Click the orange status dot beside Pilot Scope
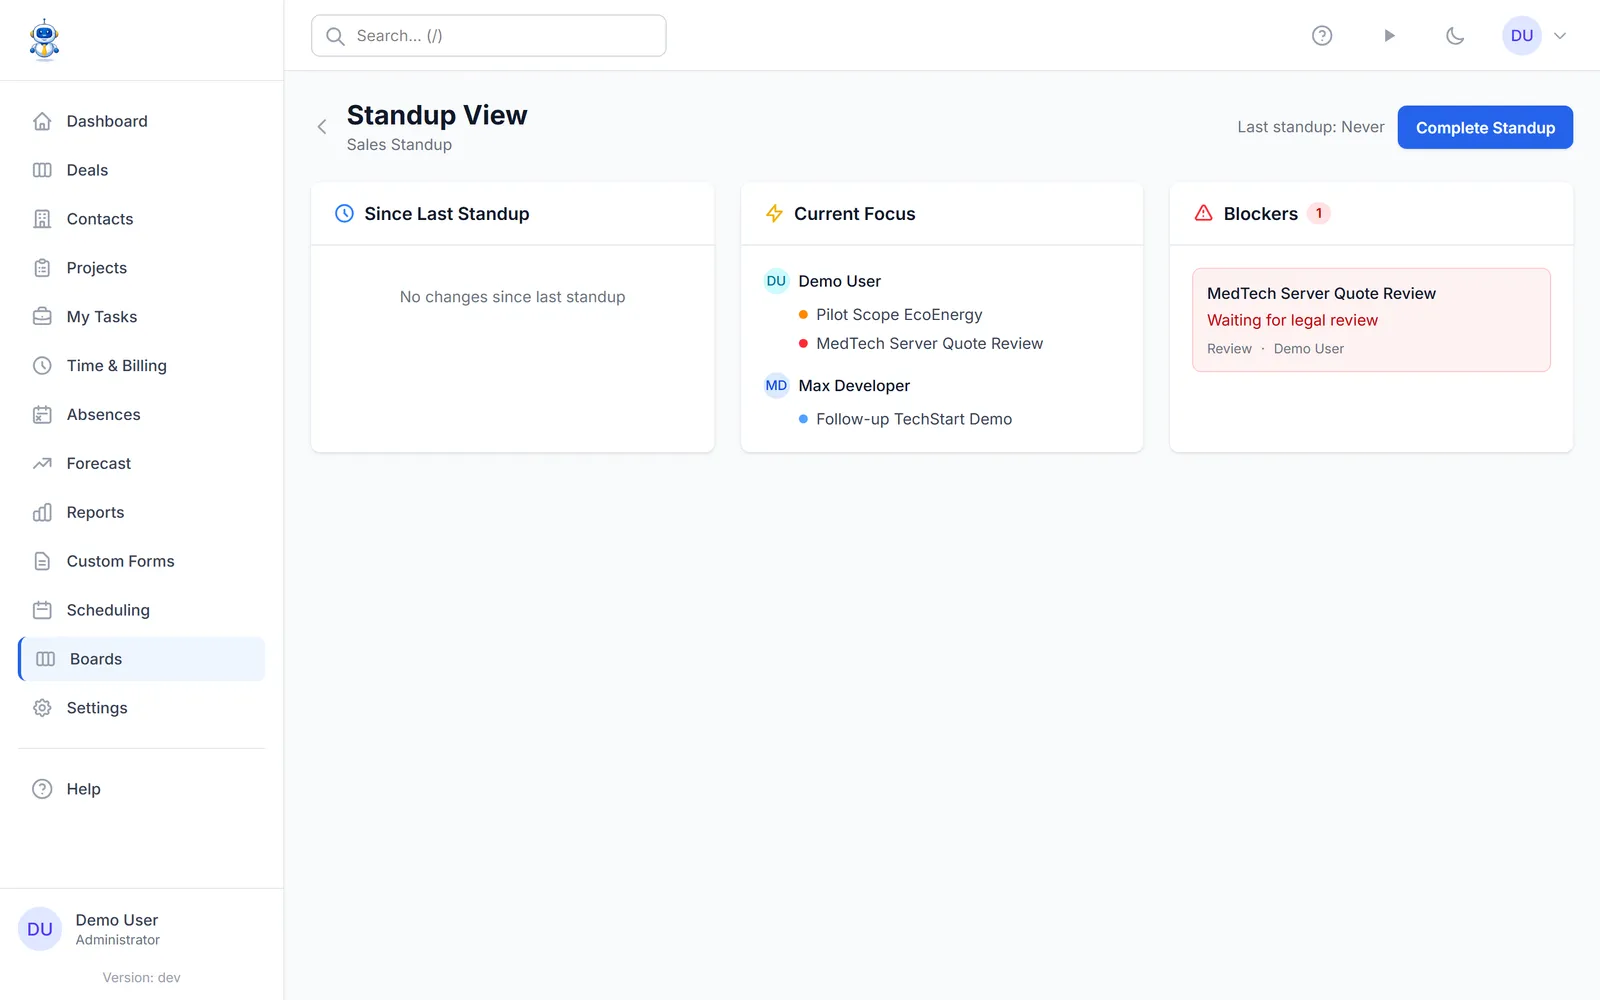The image size is (1600, 1000). (x=803, y=315)
